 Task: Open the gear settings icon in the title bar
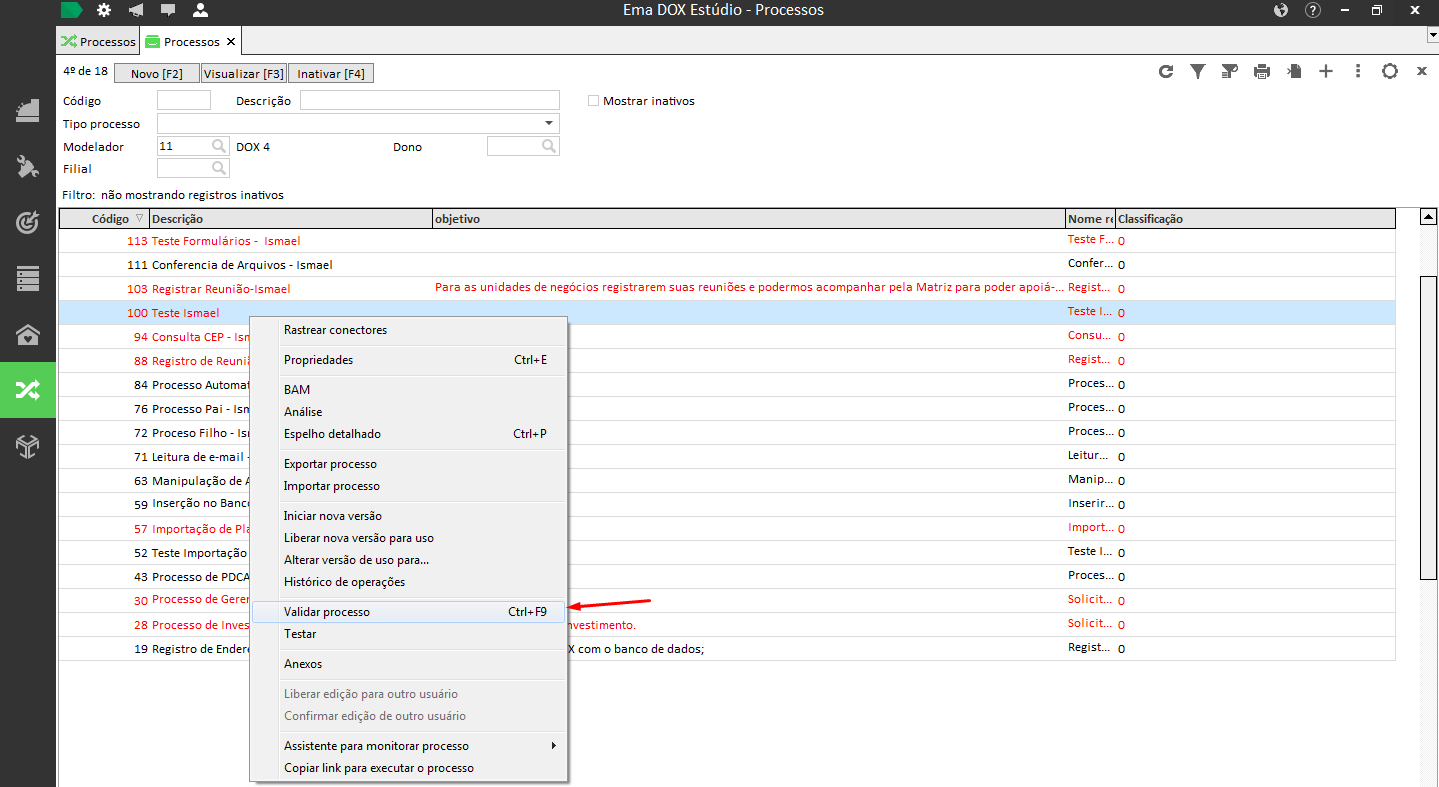point(104,10)
